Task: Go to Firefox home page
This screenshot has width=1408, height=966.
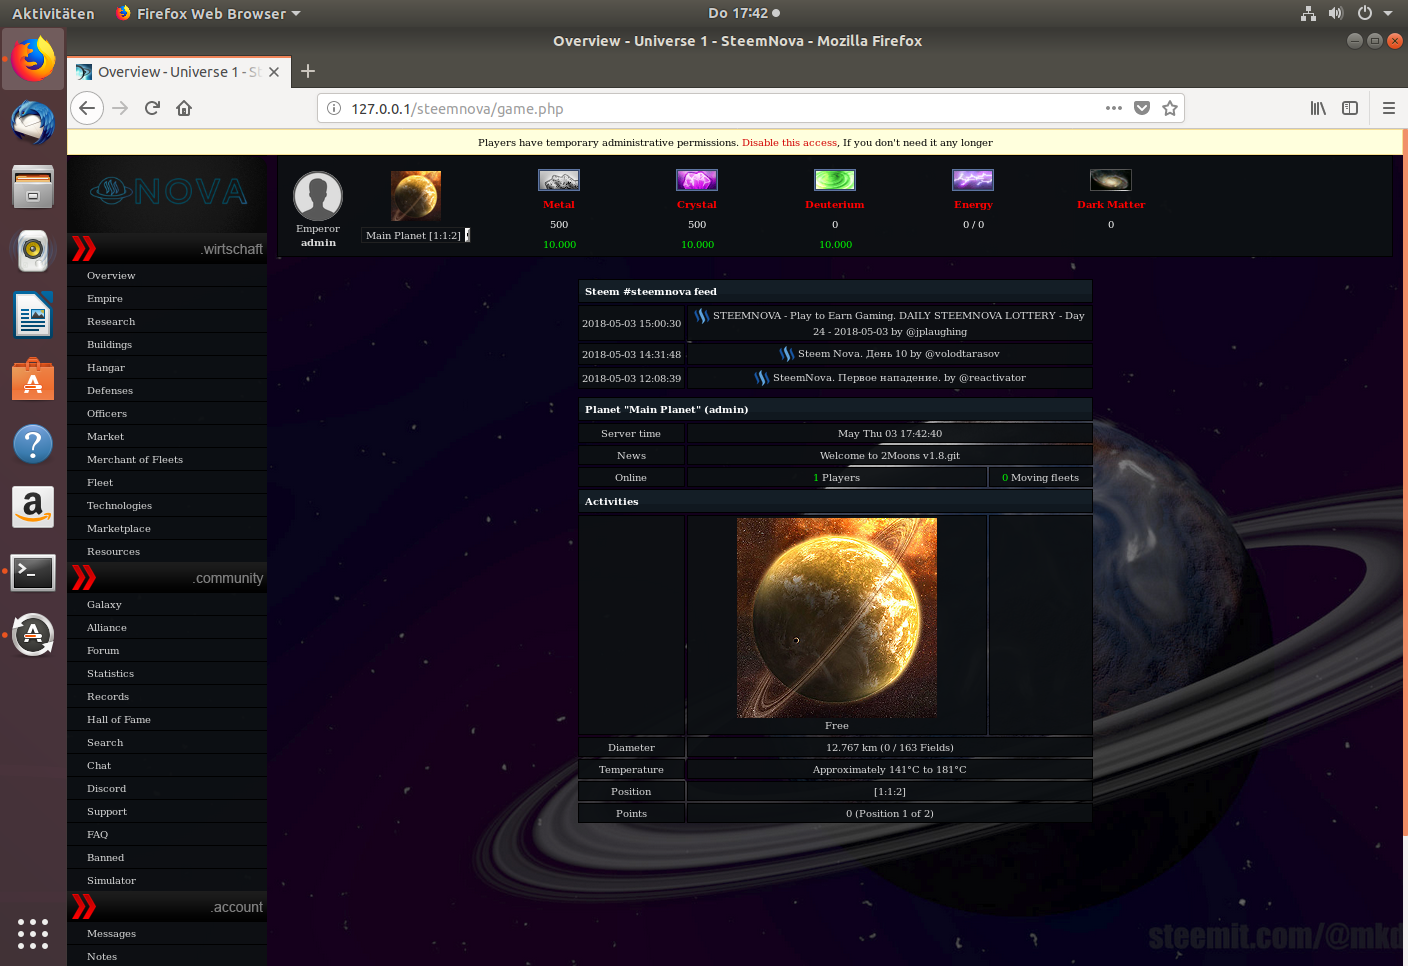Action: coord(184,108)
